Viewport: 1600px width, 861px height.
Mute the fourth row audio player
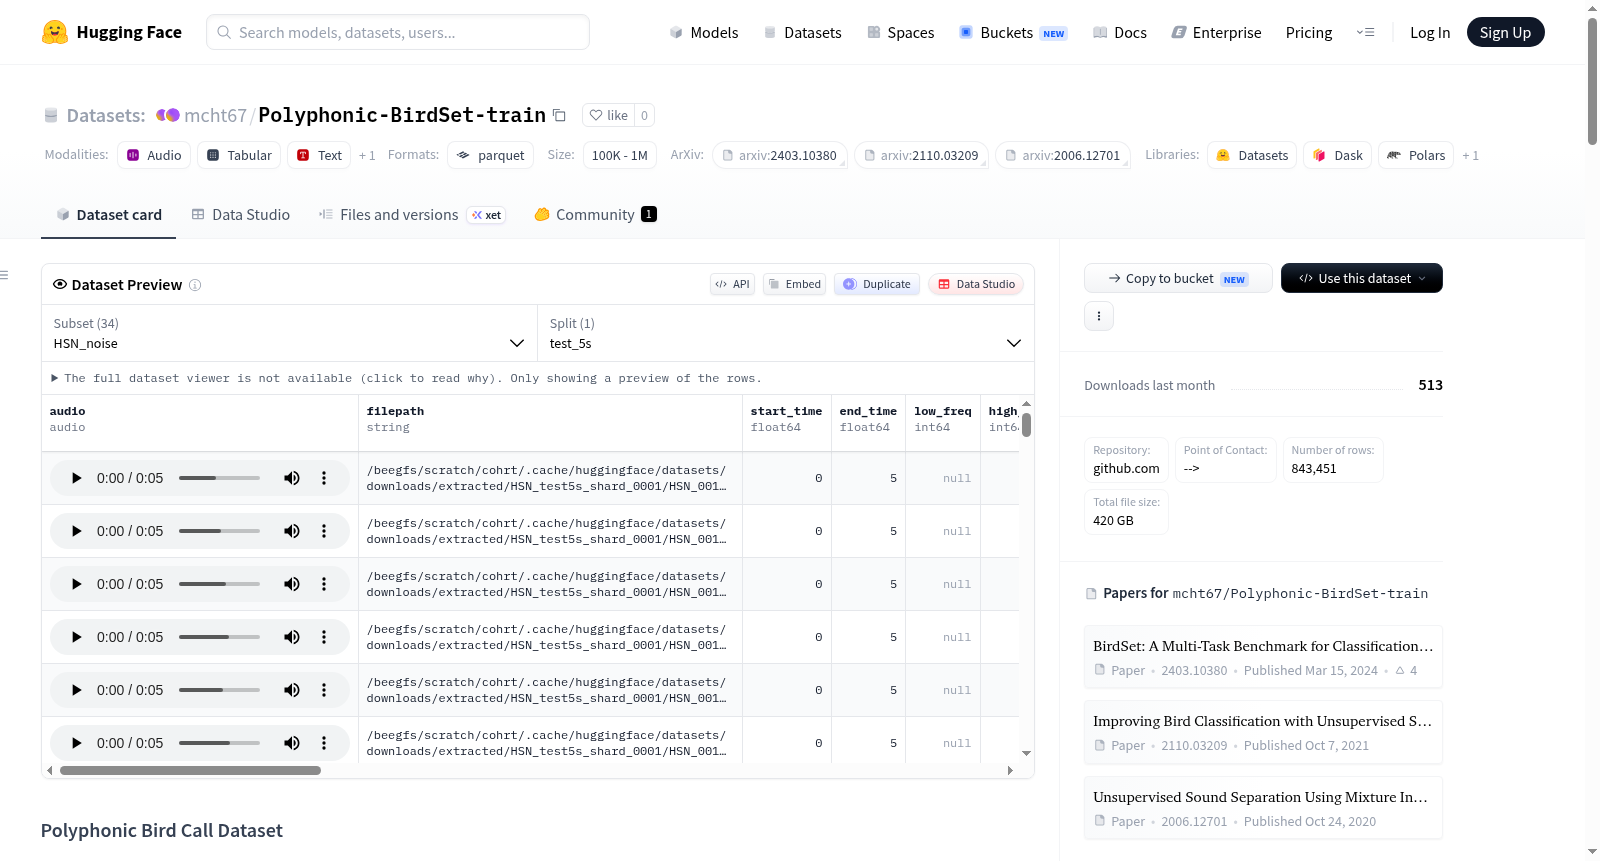coord(292,637)
